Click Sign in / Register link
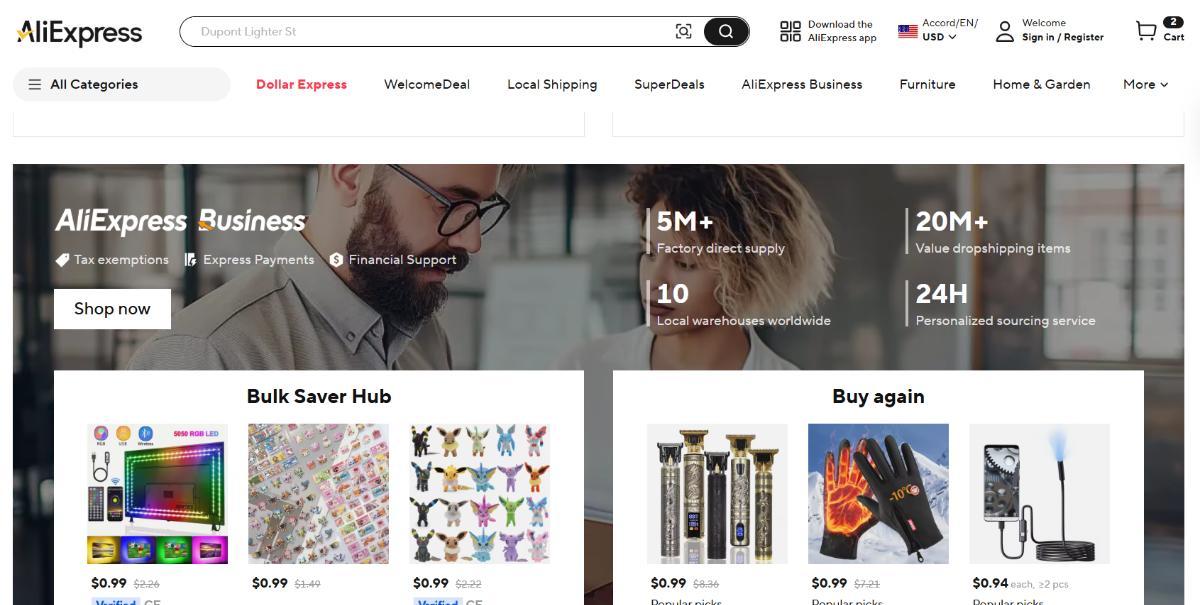This screenshot has width=1200, height=605. click(1063, 37)
